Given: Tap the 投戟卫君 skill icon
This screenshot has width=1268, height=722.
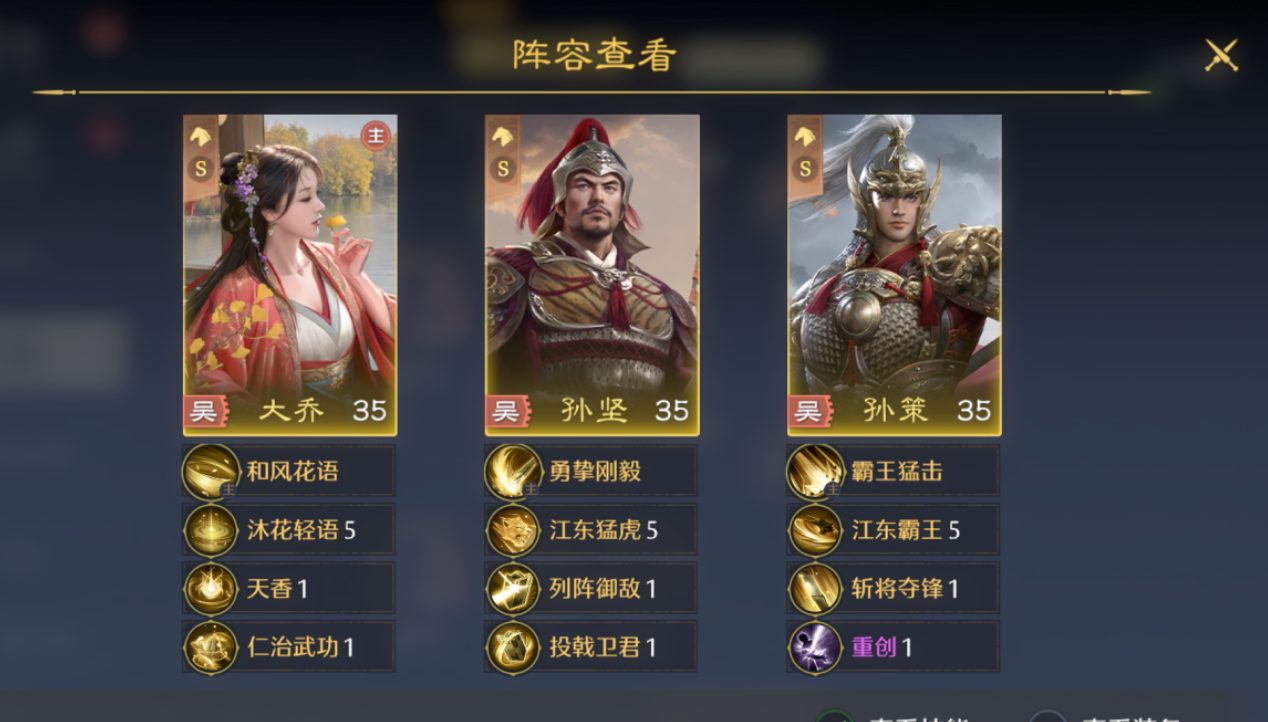Looking at the screenshot, I should tap(514, 647).
